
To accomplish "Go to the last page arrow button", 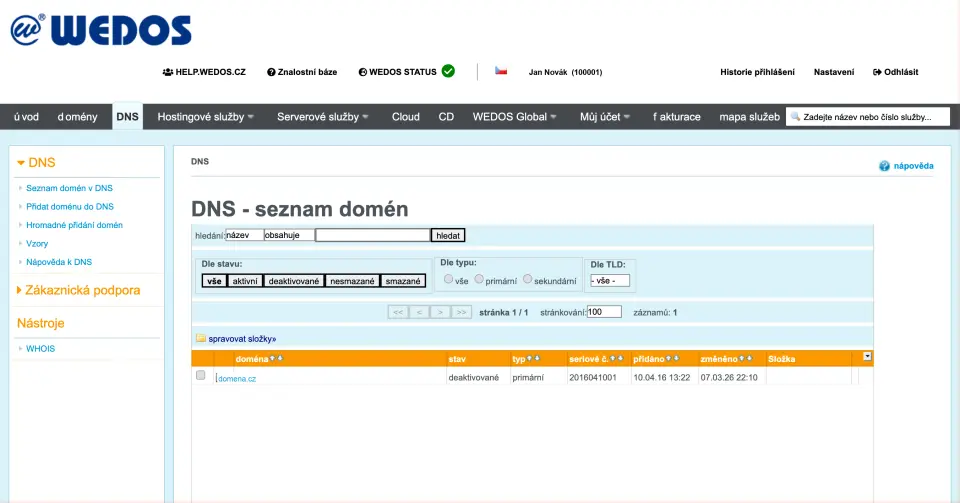I will pyautogui.click(x=461, y=312).
